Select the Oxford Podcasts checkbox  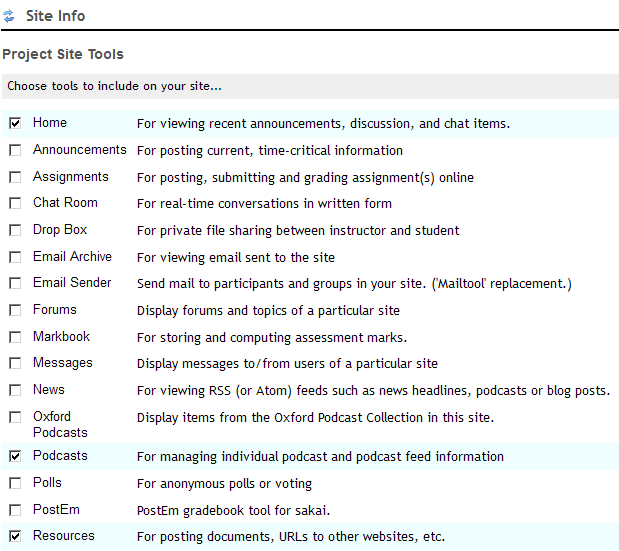click(x=15, y=417)
